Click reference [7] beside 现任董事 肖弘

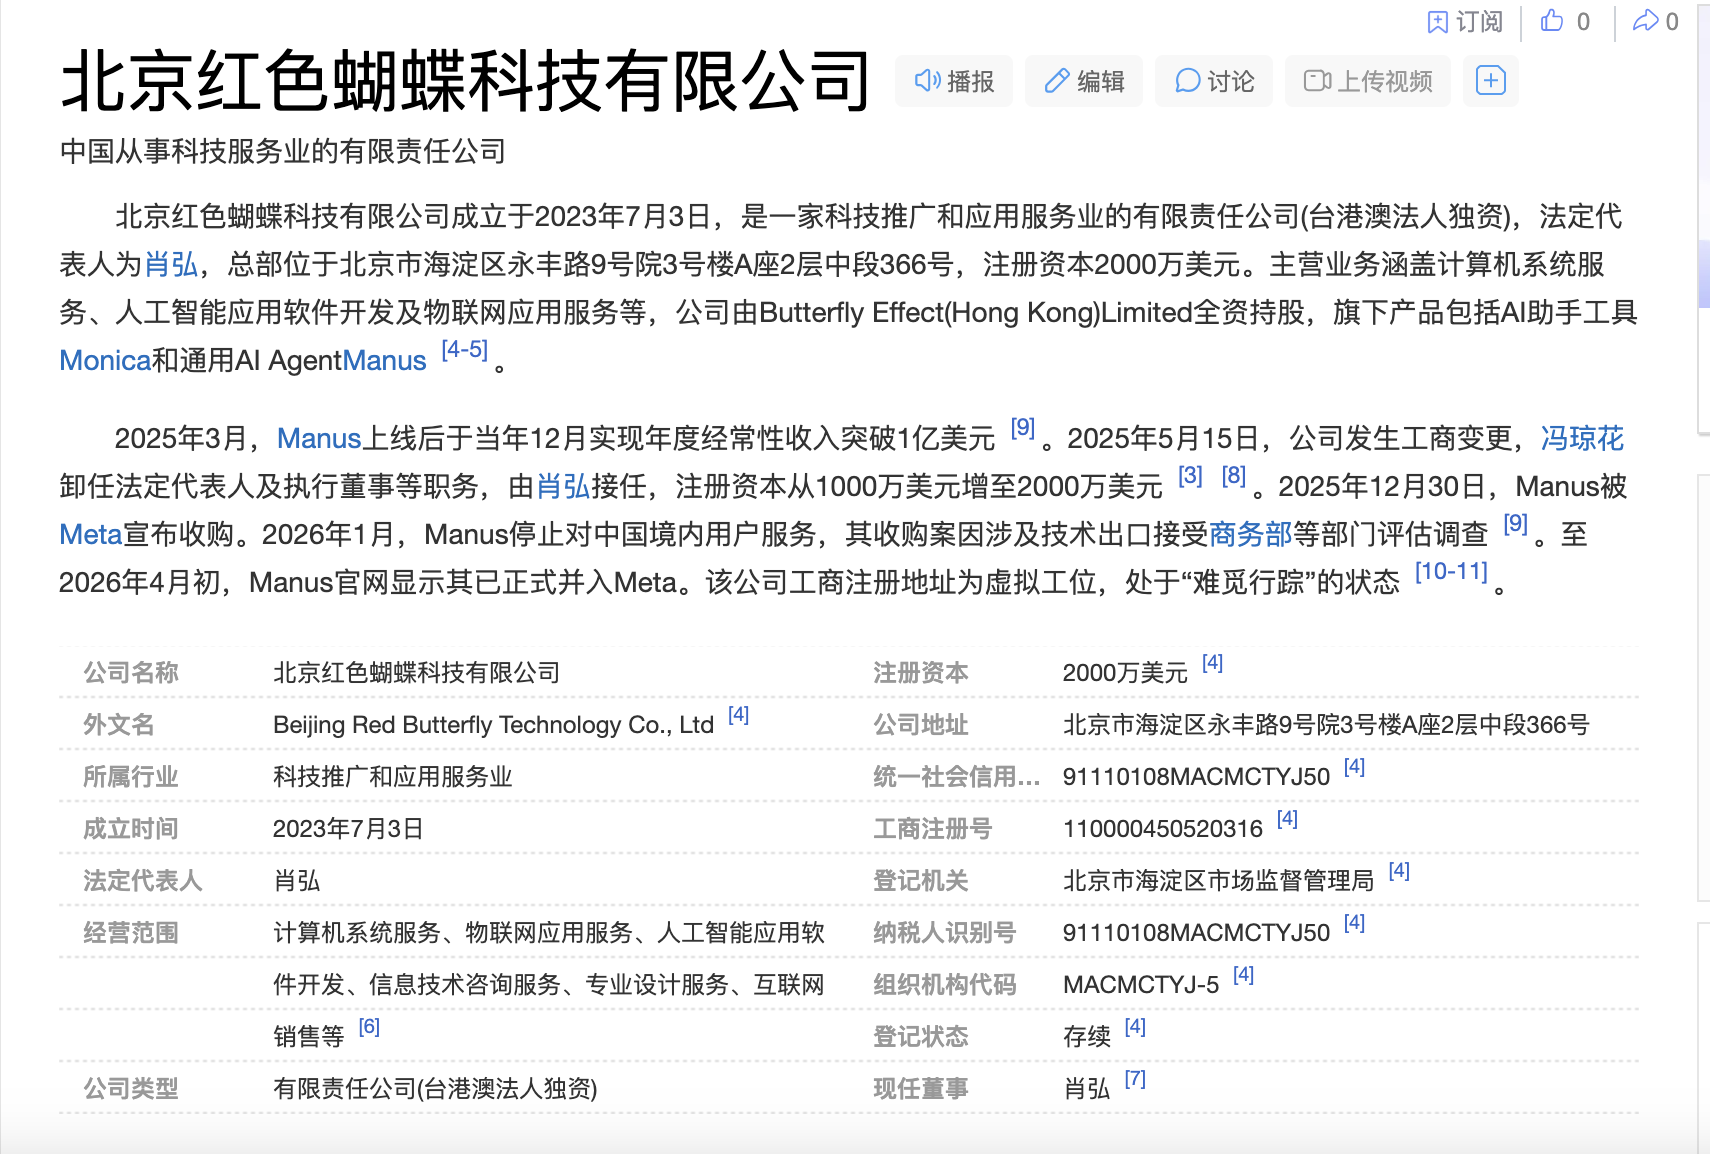(1135, 1079)
